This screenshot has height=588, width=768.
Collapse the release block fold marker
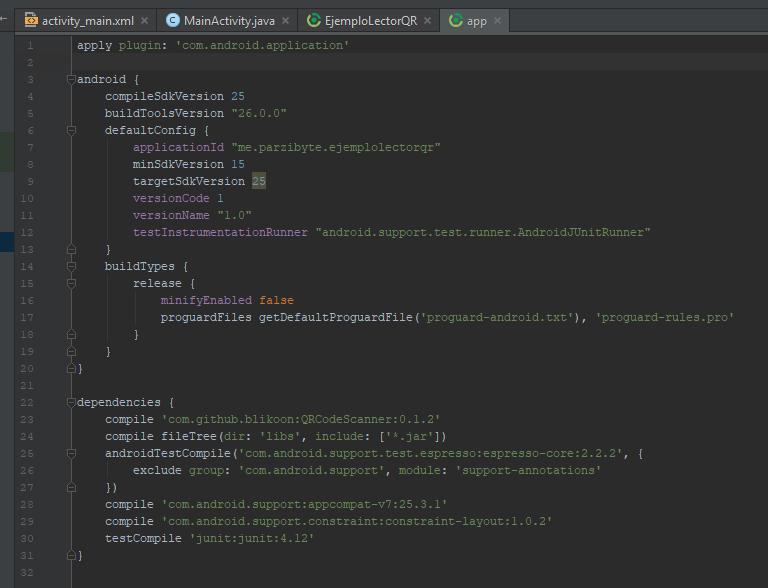tap(72, 283)
